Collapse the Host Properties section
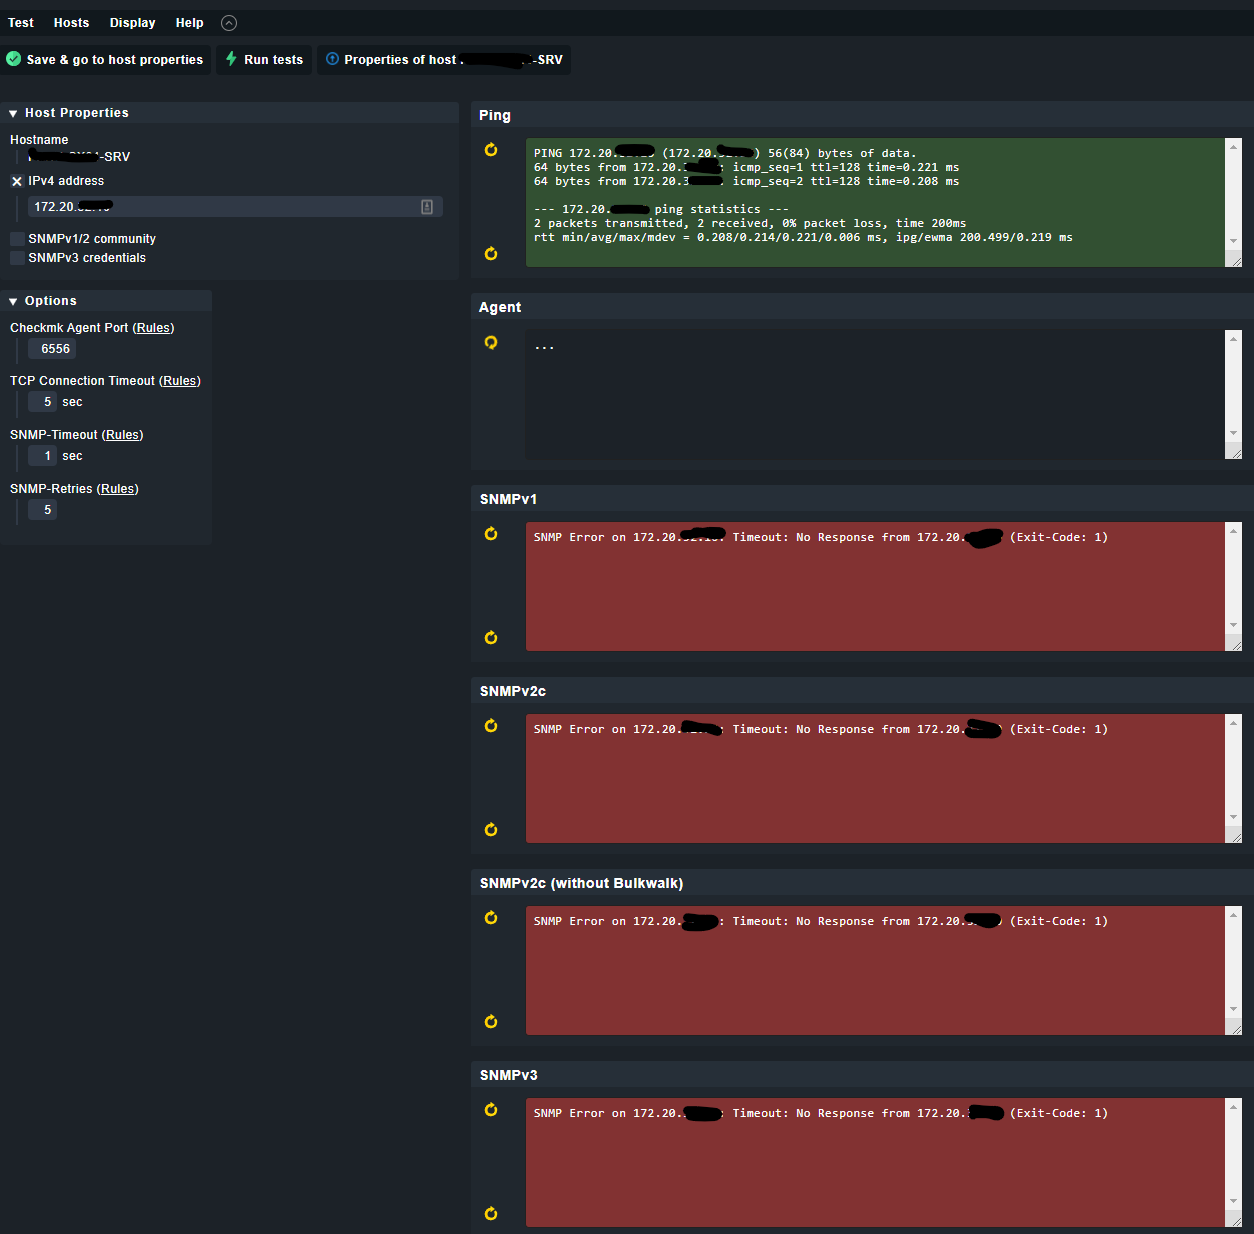 [x=13, y=114]
